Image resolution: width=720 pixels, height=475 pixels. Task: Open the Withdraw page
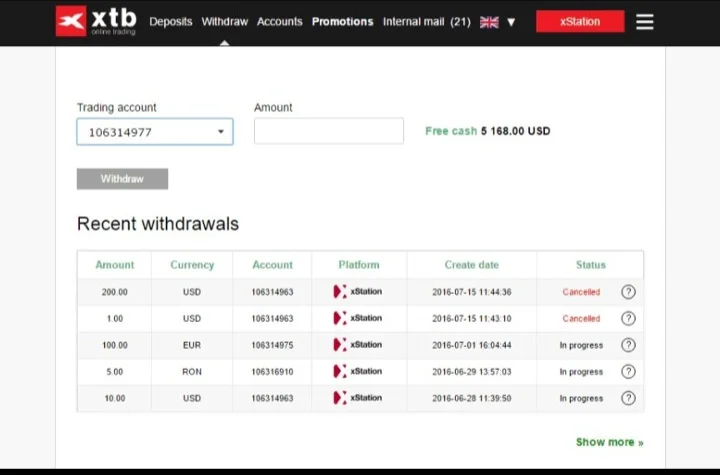(225, 22)
